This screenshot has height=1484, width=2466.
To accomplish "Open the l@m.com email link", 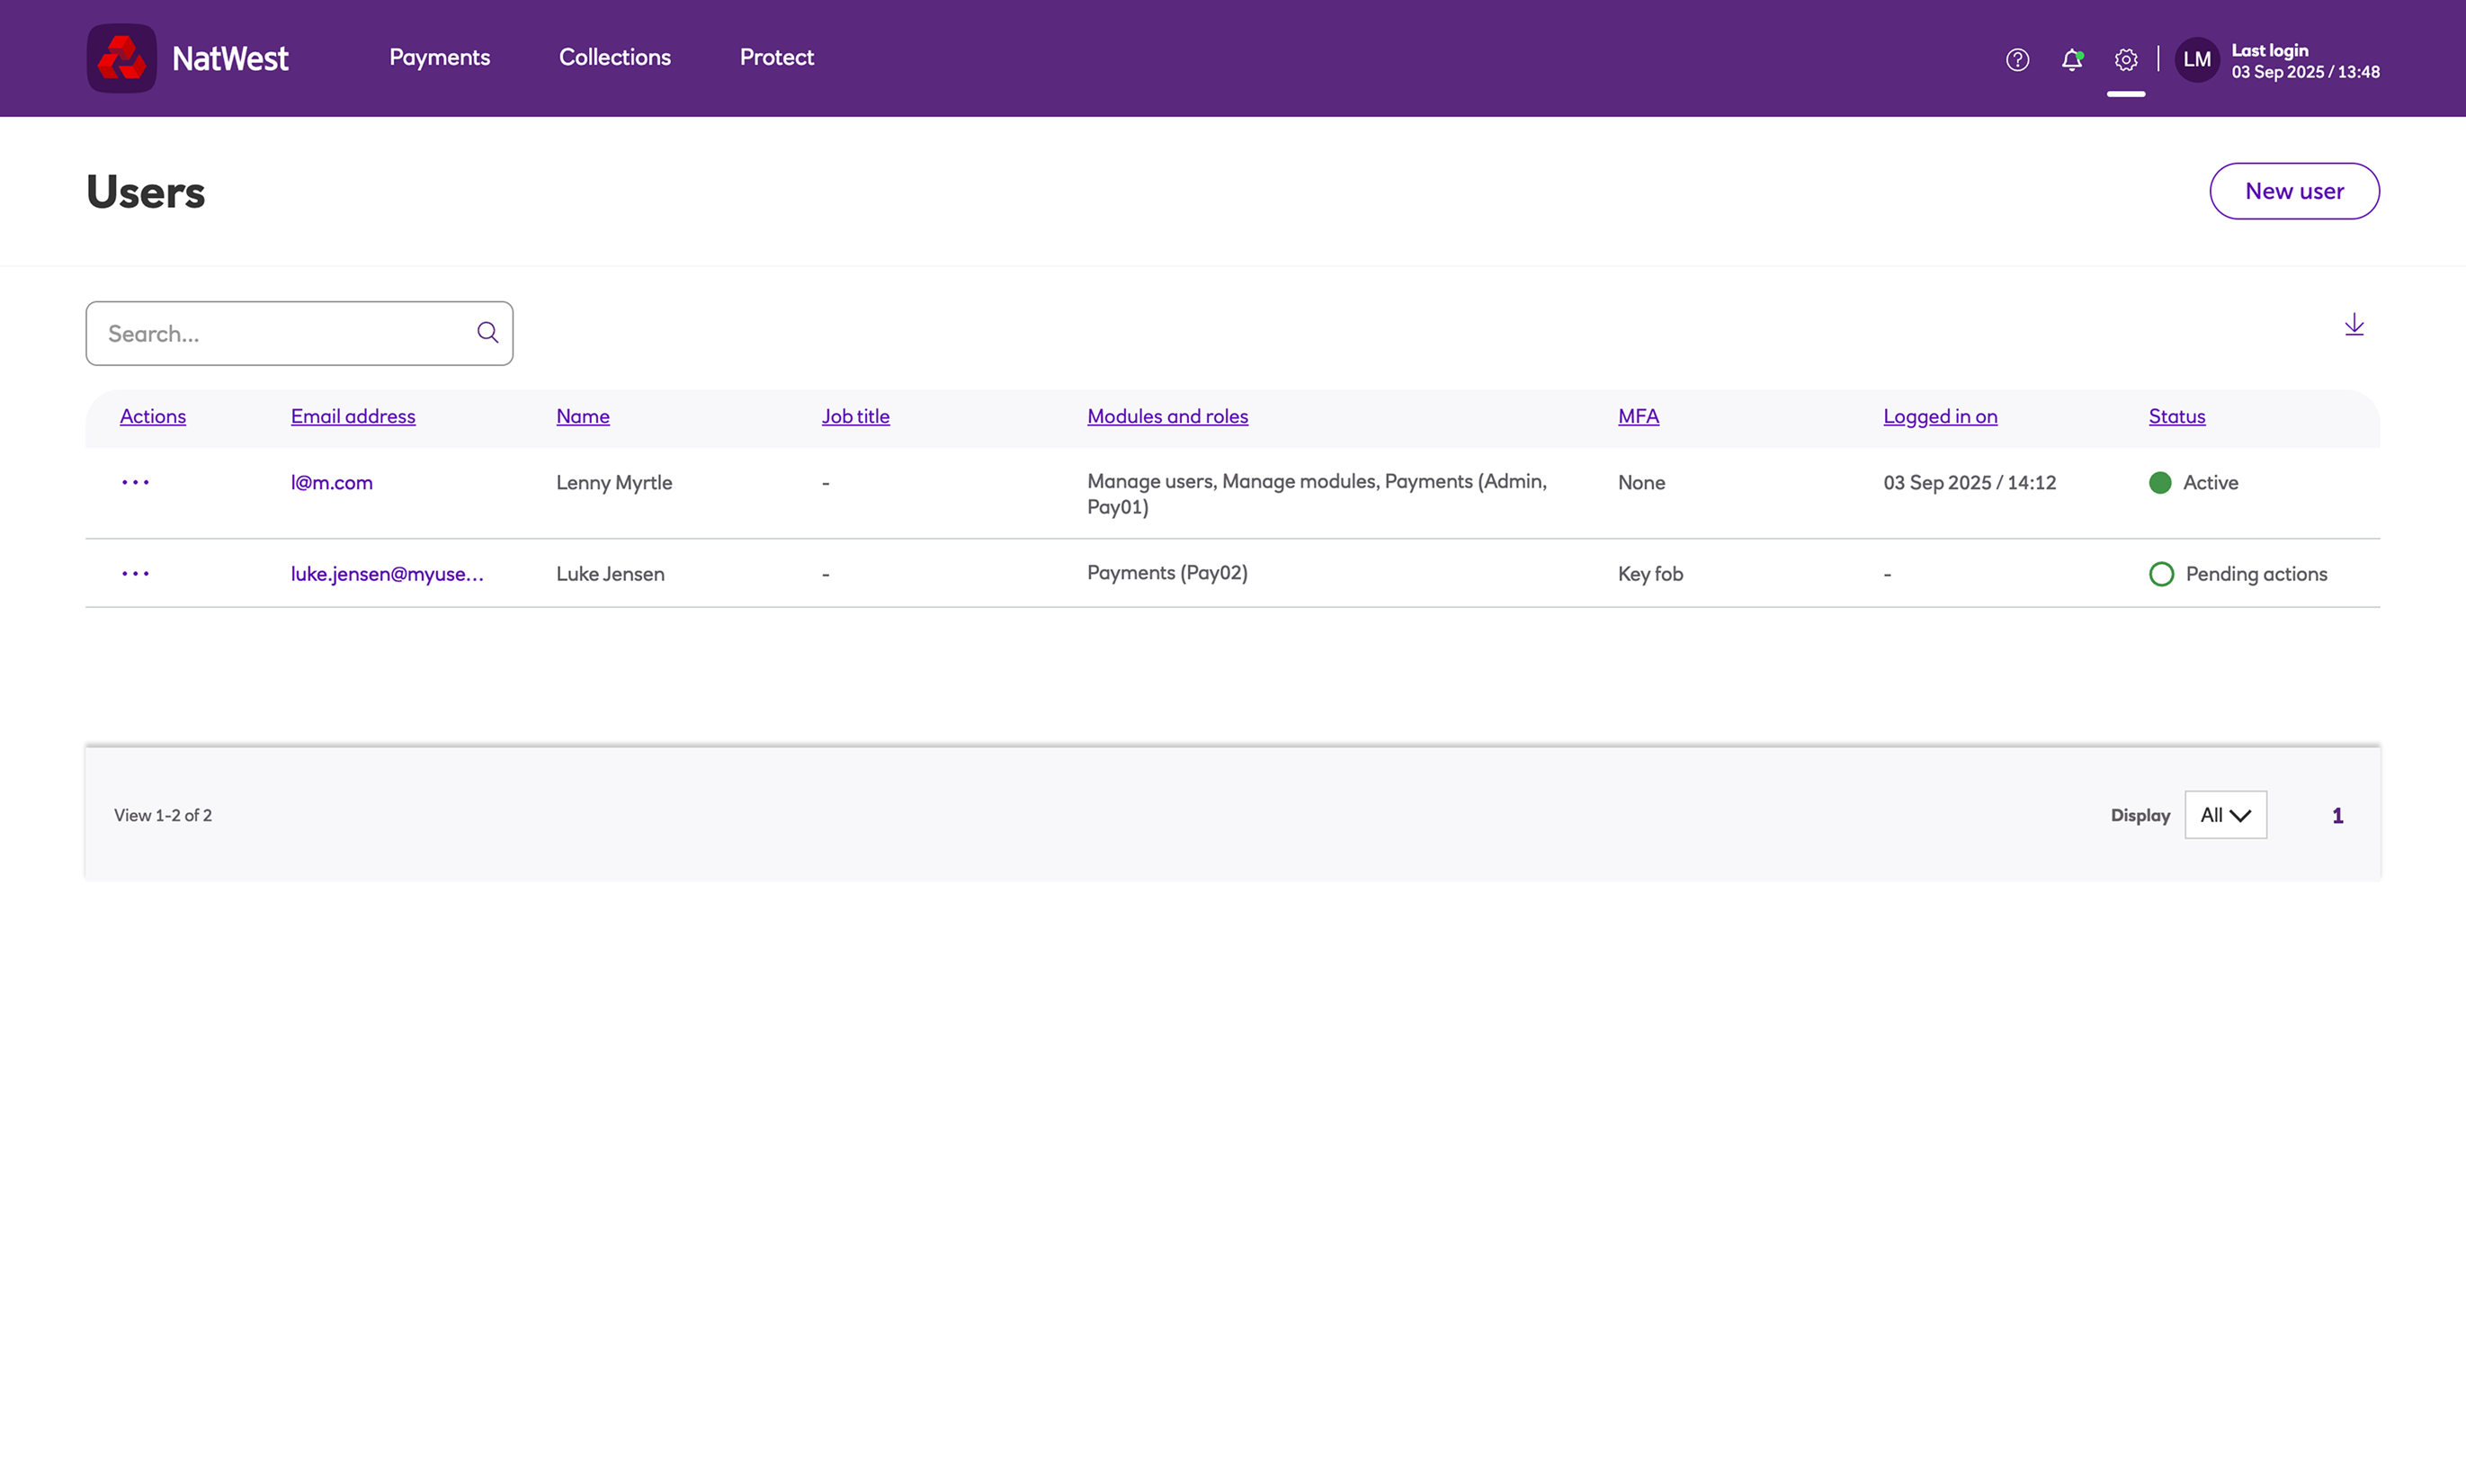I will coord(331,483).
